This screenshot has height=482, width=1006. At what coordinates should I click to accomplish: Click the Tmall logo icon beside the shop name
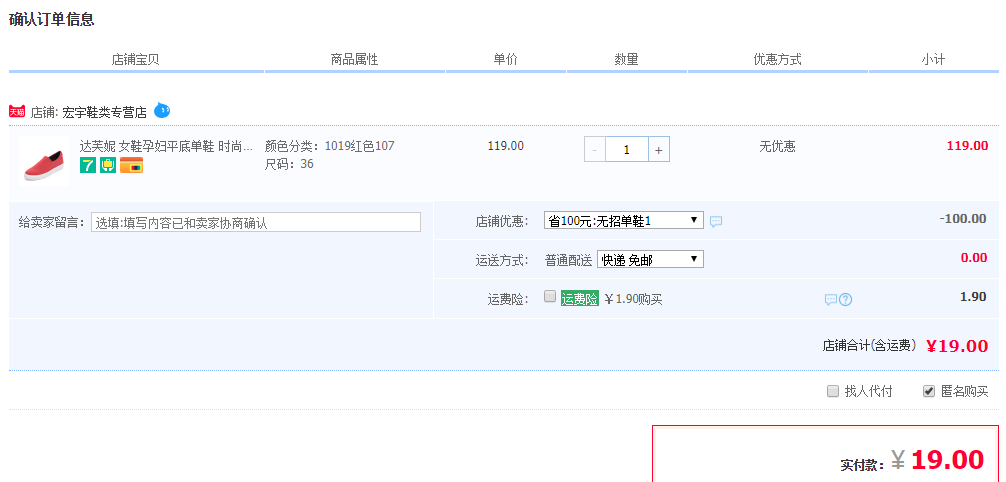17,112
